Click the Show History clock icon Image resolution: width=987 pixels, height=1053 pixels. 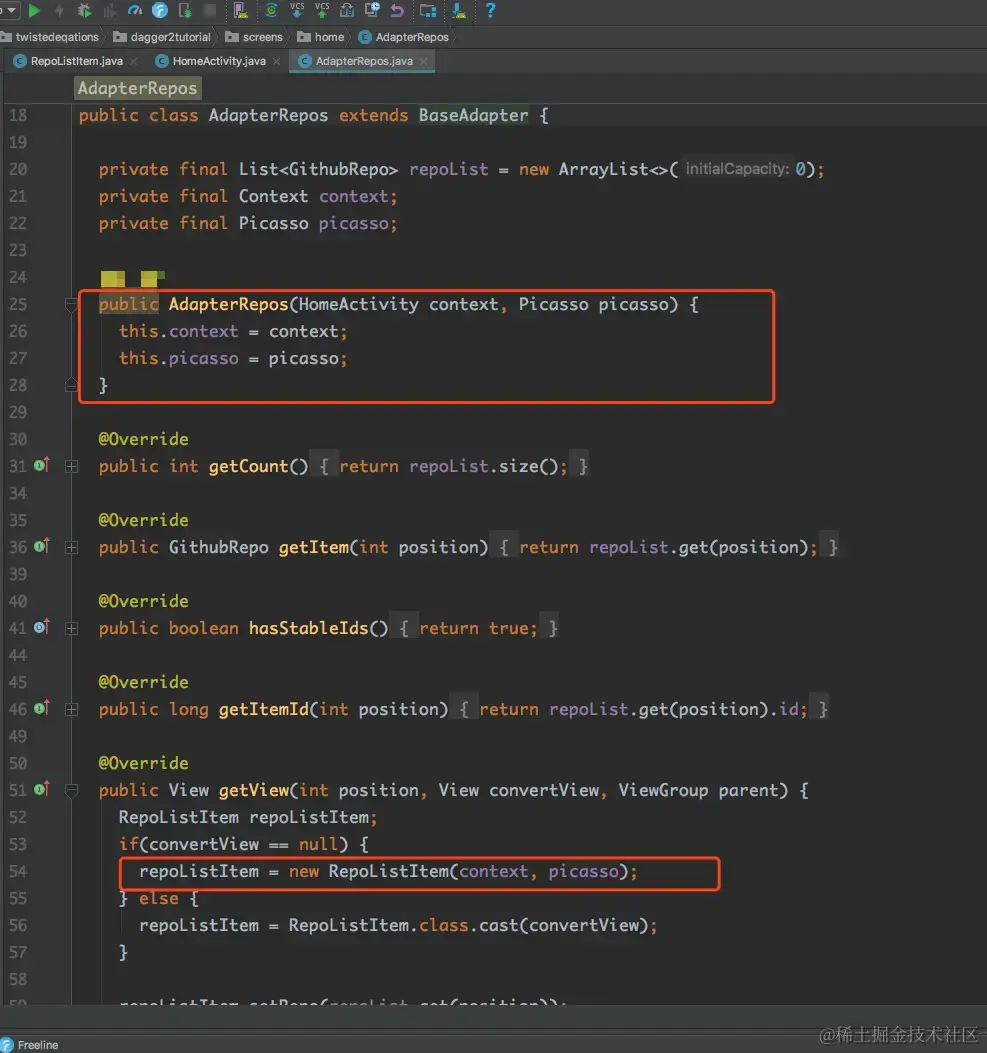coord(372,10)
